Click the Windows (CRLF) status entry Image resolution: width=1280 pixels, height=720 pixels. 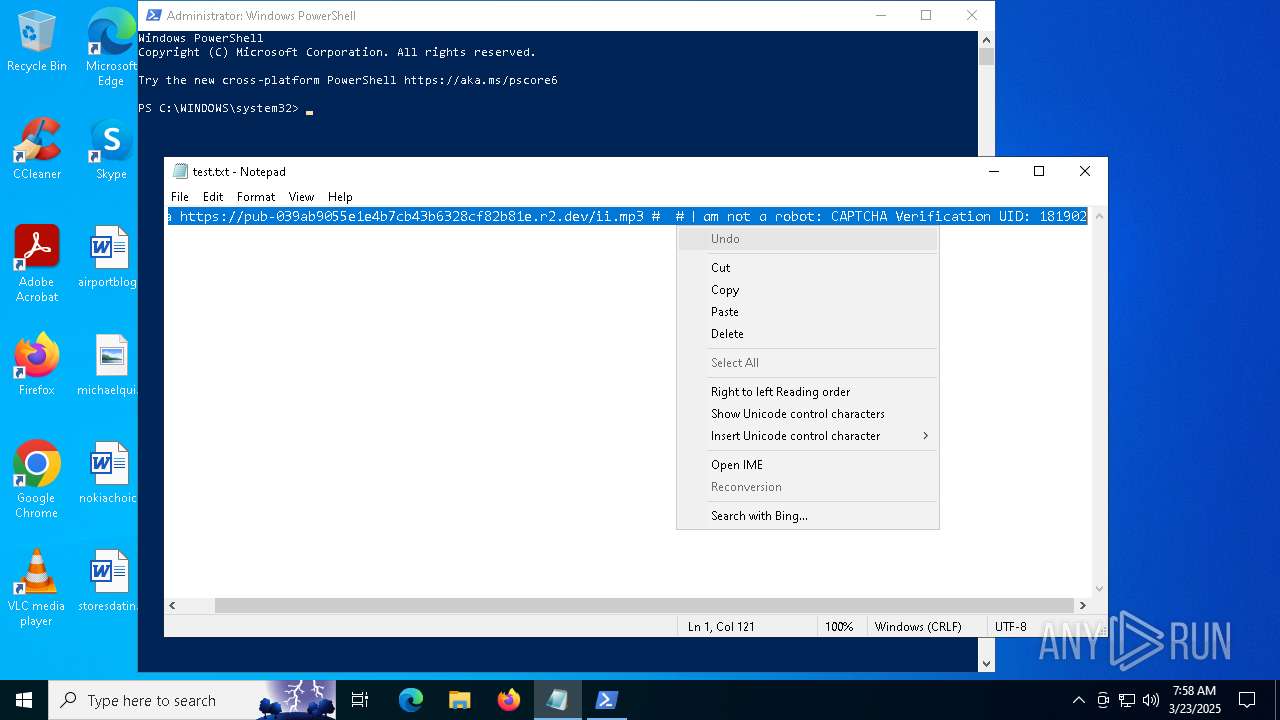pyautogui.click(x=918, y=627)
